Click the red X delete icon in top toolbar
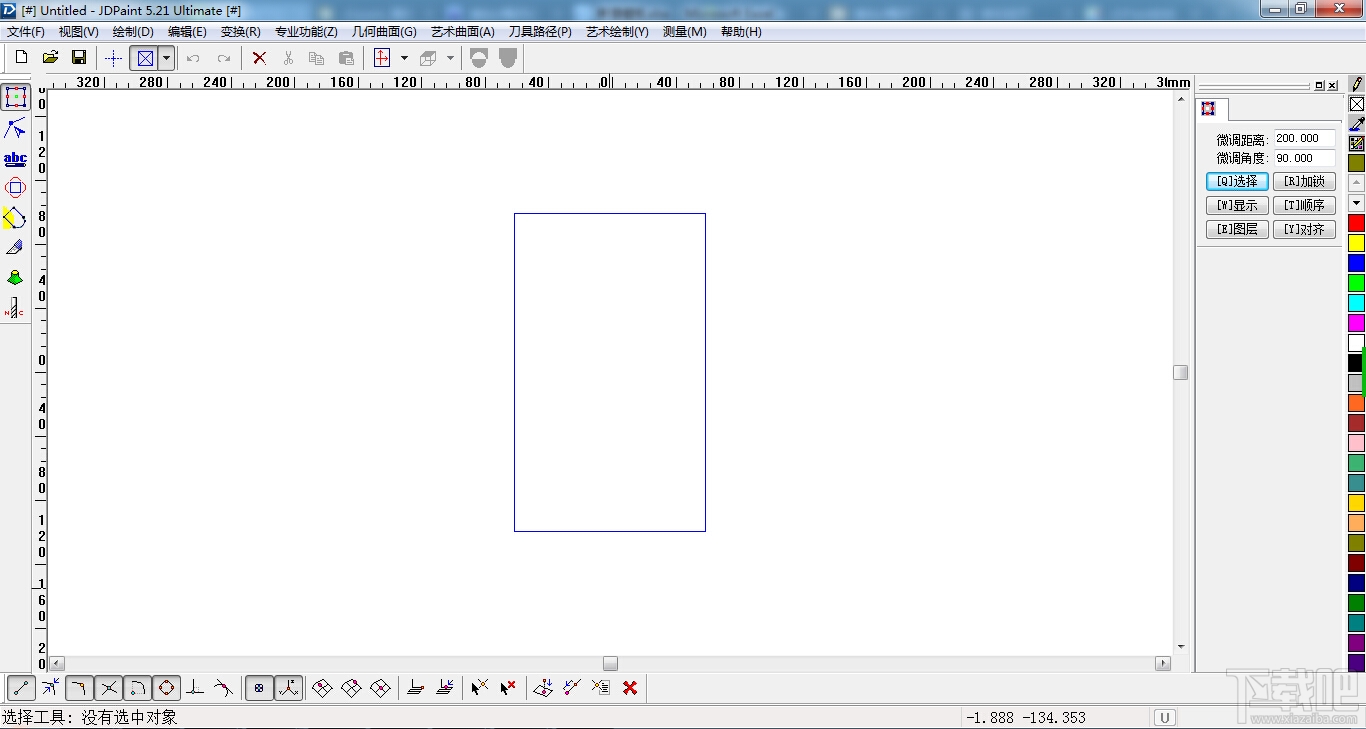 259,58
